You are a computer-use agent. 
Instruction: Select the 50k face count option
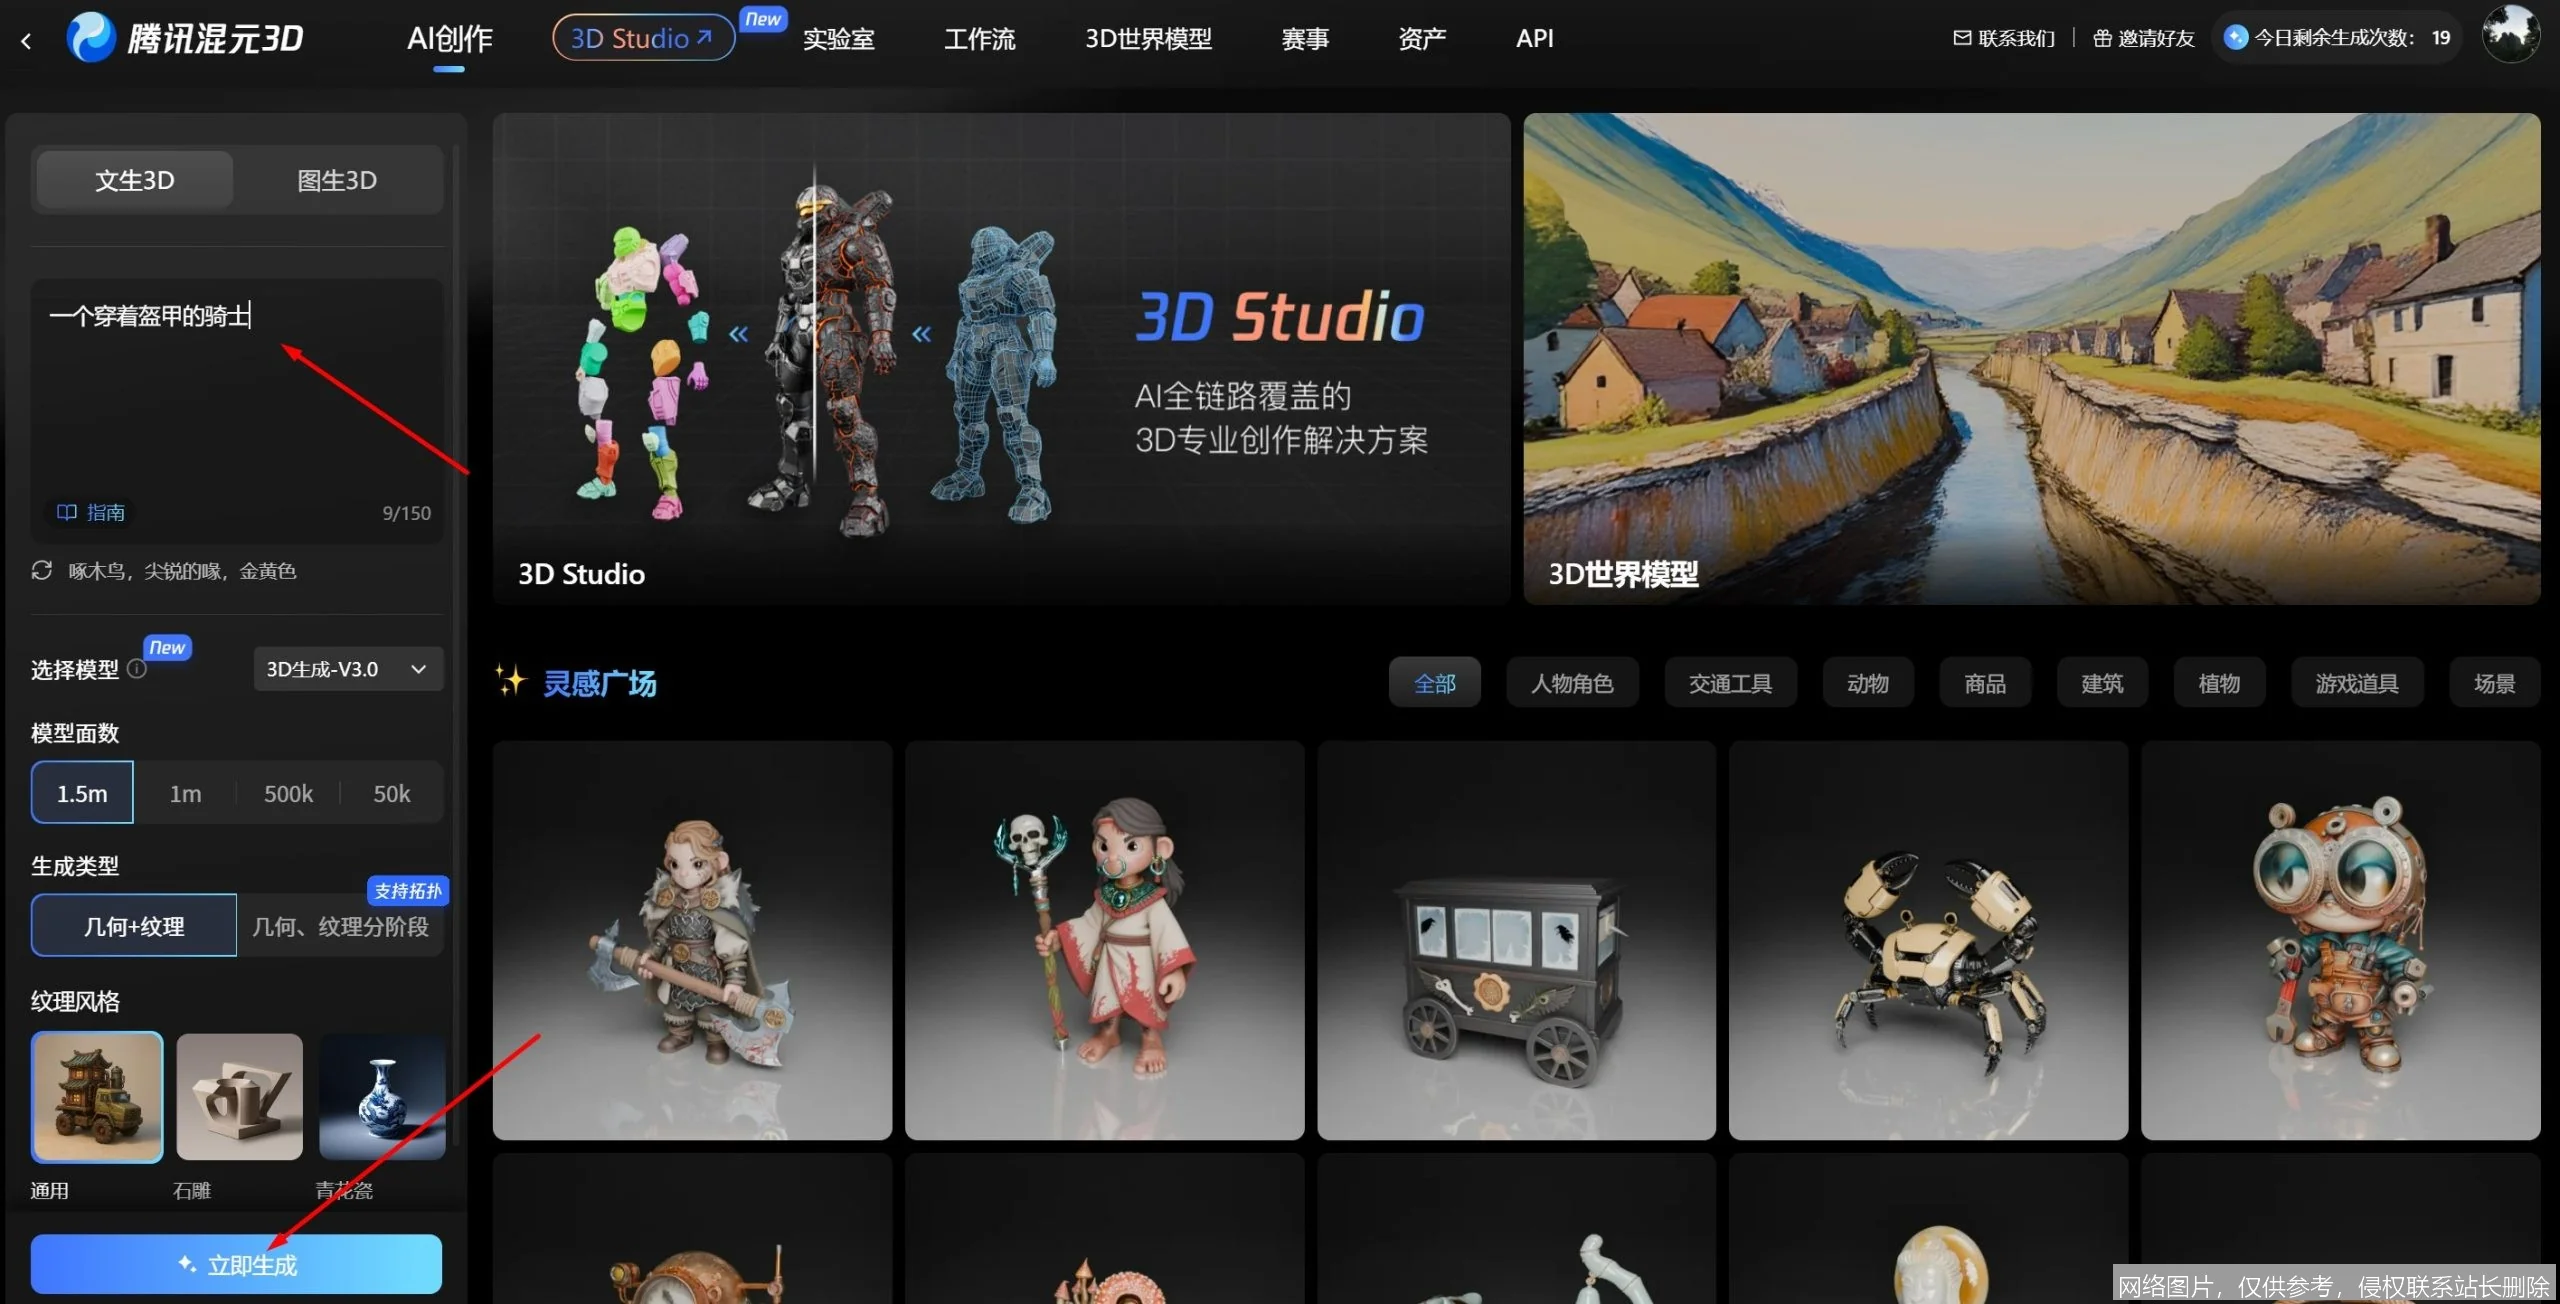(391, 793)
